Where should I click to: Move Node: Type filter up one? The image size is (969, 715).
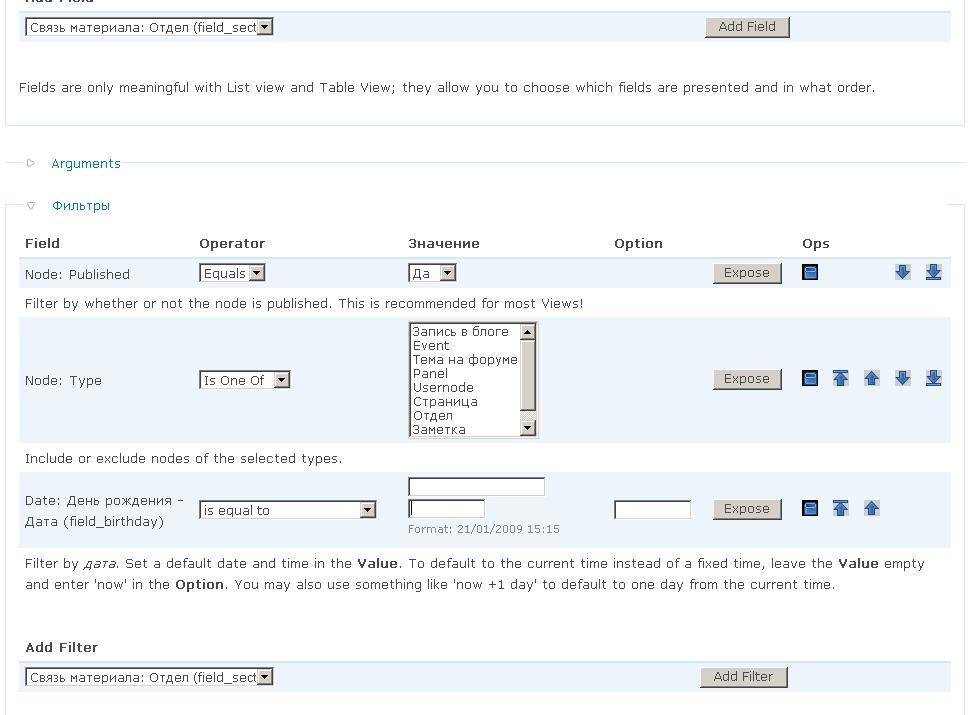(x=871, y=378)
